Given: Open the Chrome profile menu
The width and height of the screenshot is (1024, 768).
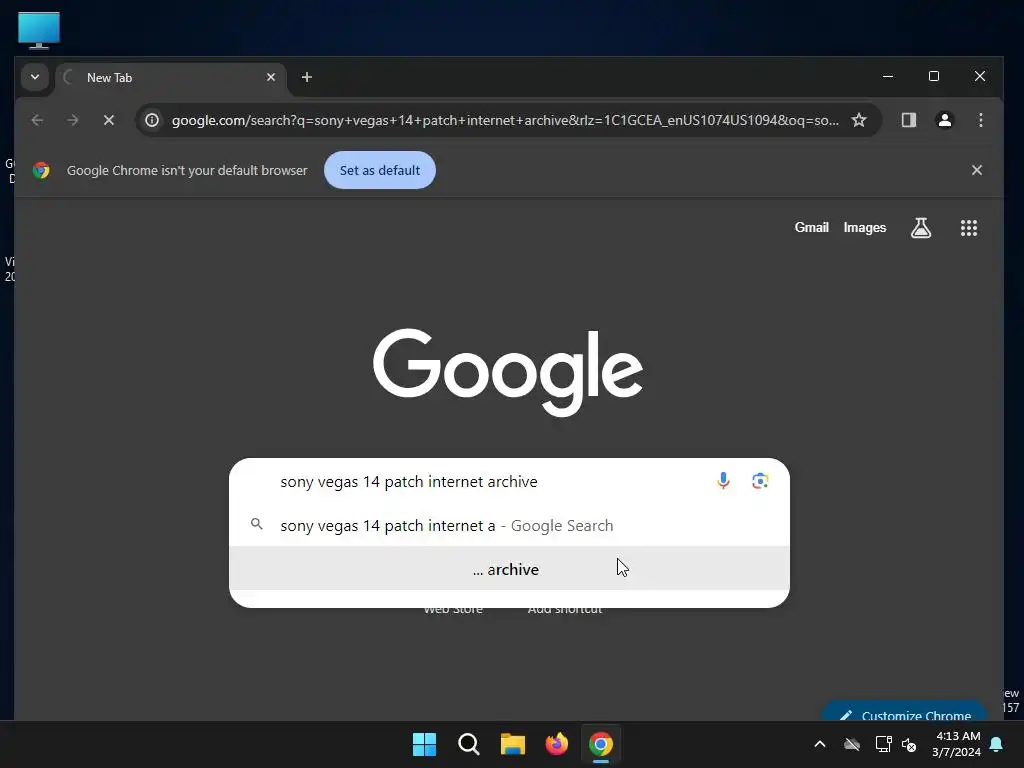Looking at the screenshot, I should (944, 120).
